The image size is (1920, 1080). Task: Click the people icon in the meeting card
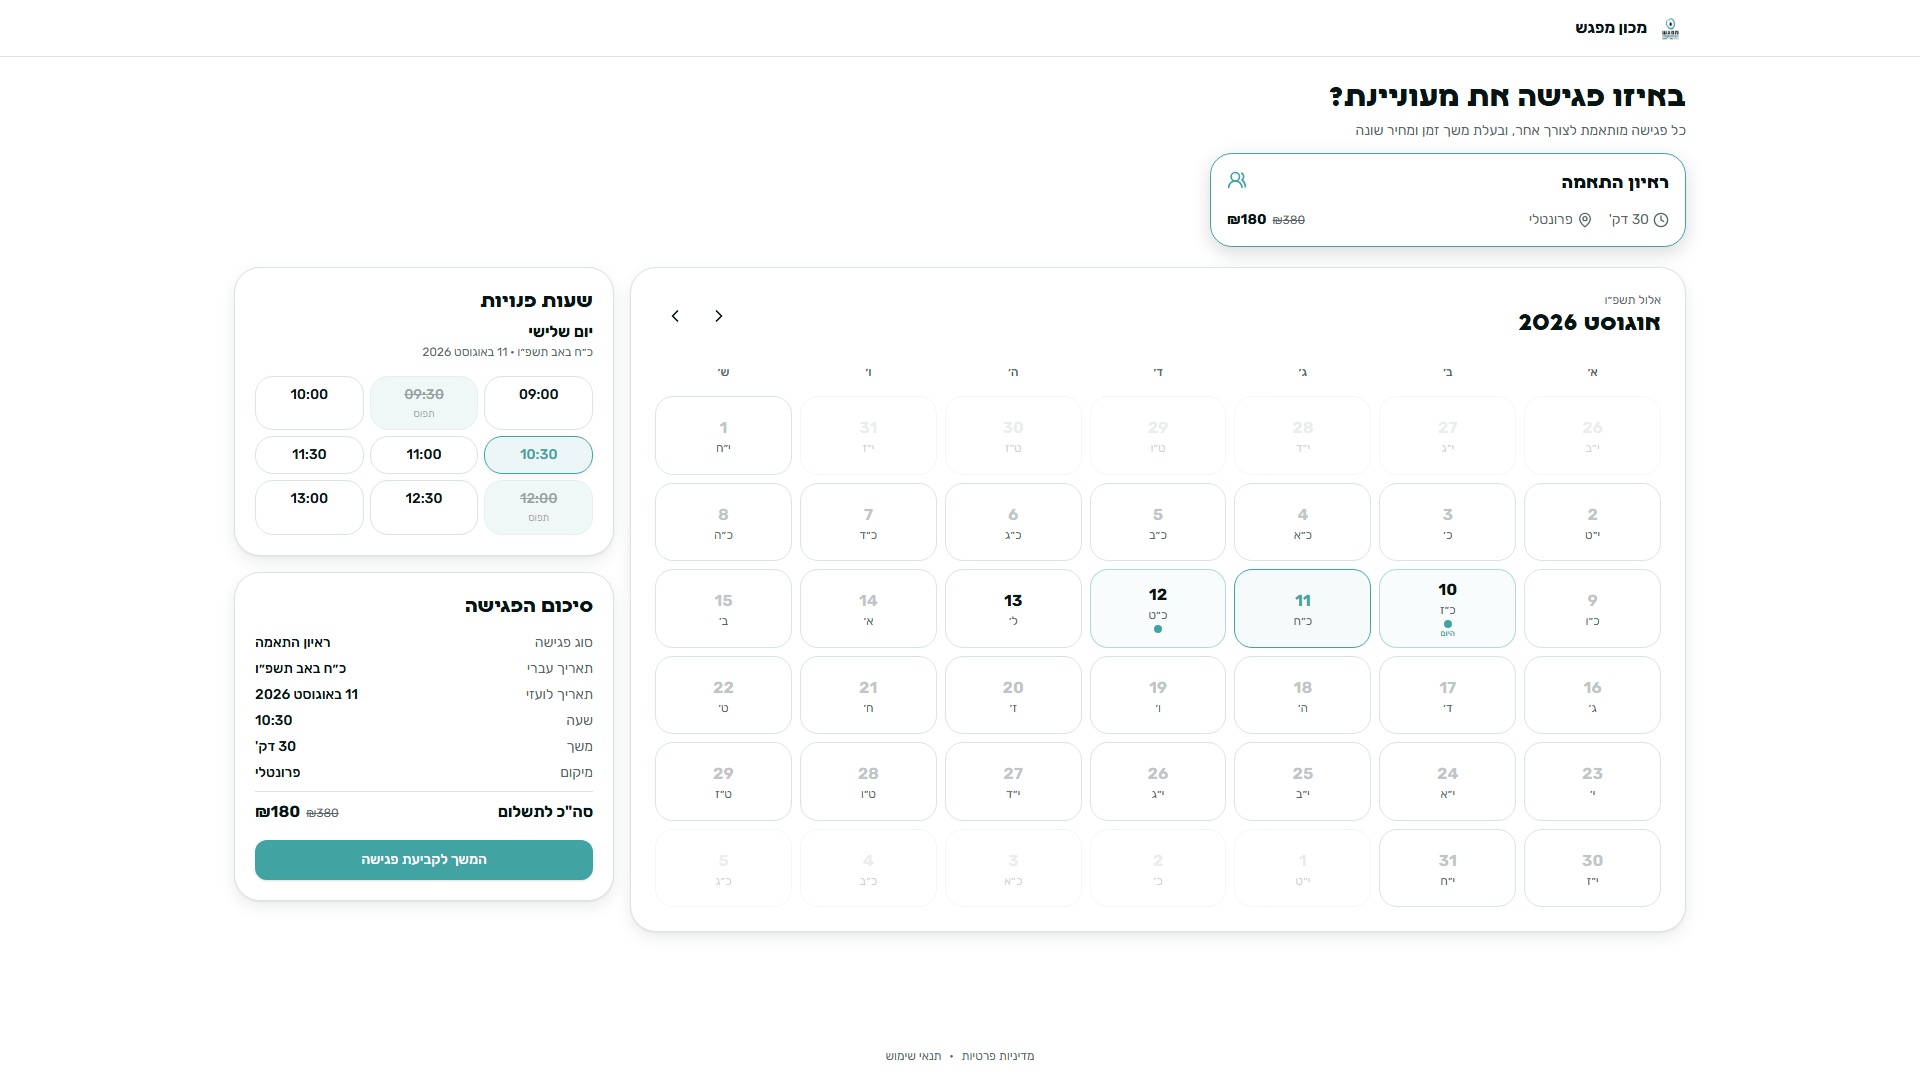pyautogui.click(x=1237, y=180)
